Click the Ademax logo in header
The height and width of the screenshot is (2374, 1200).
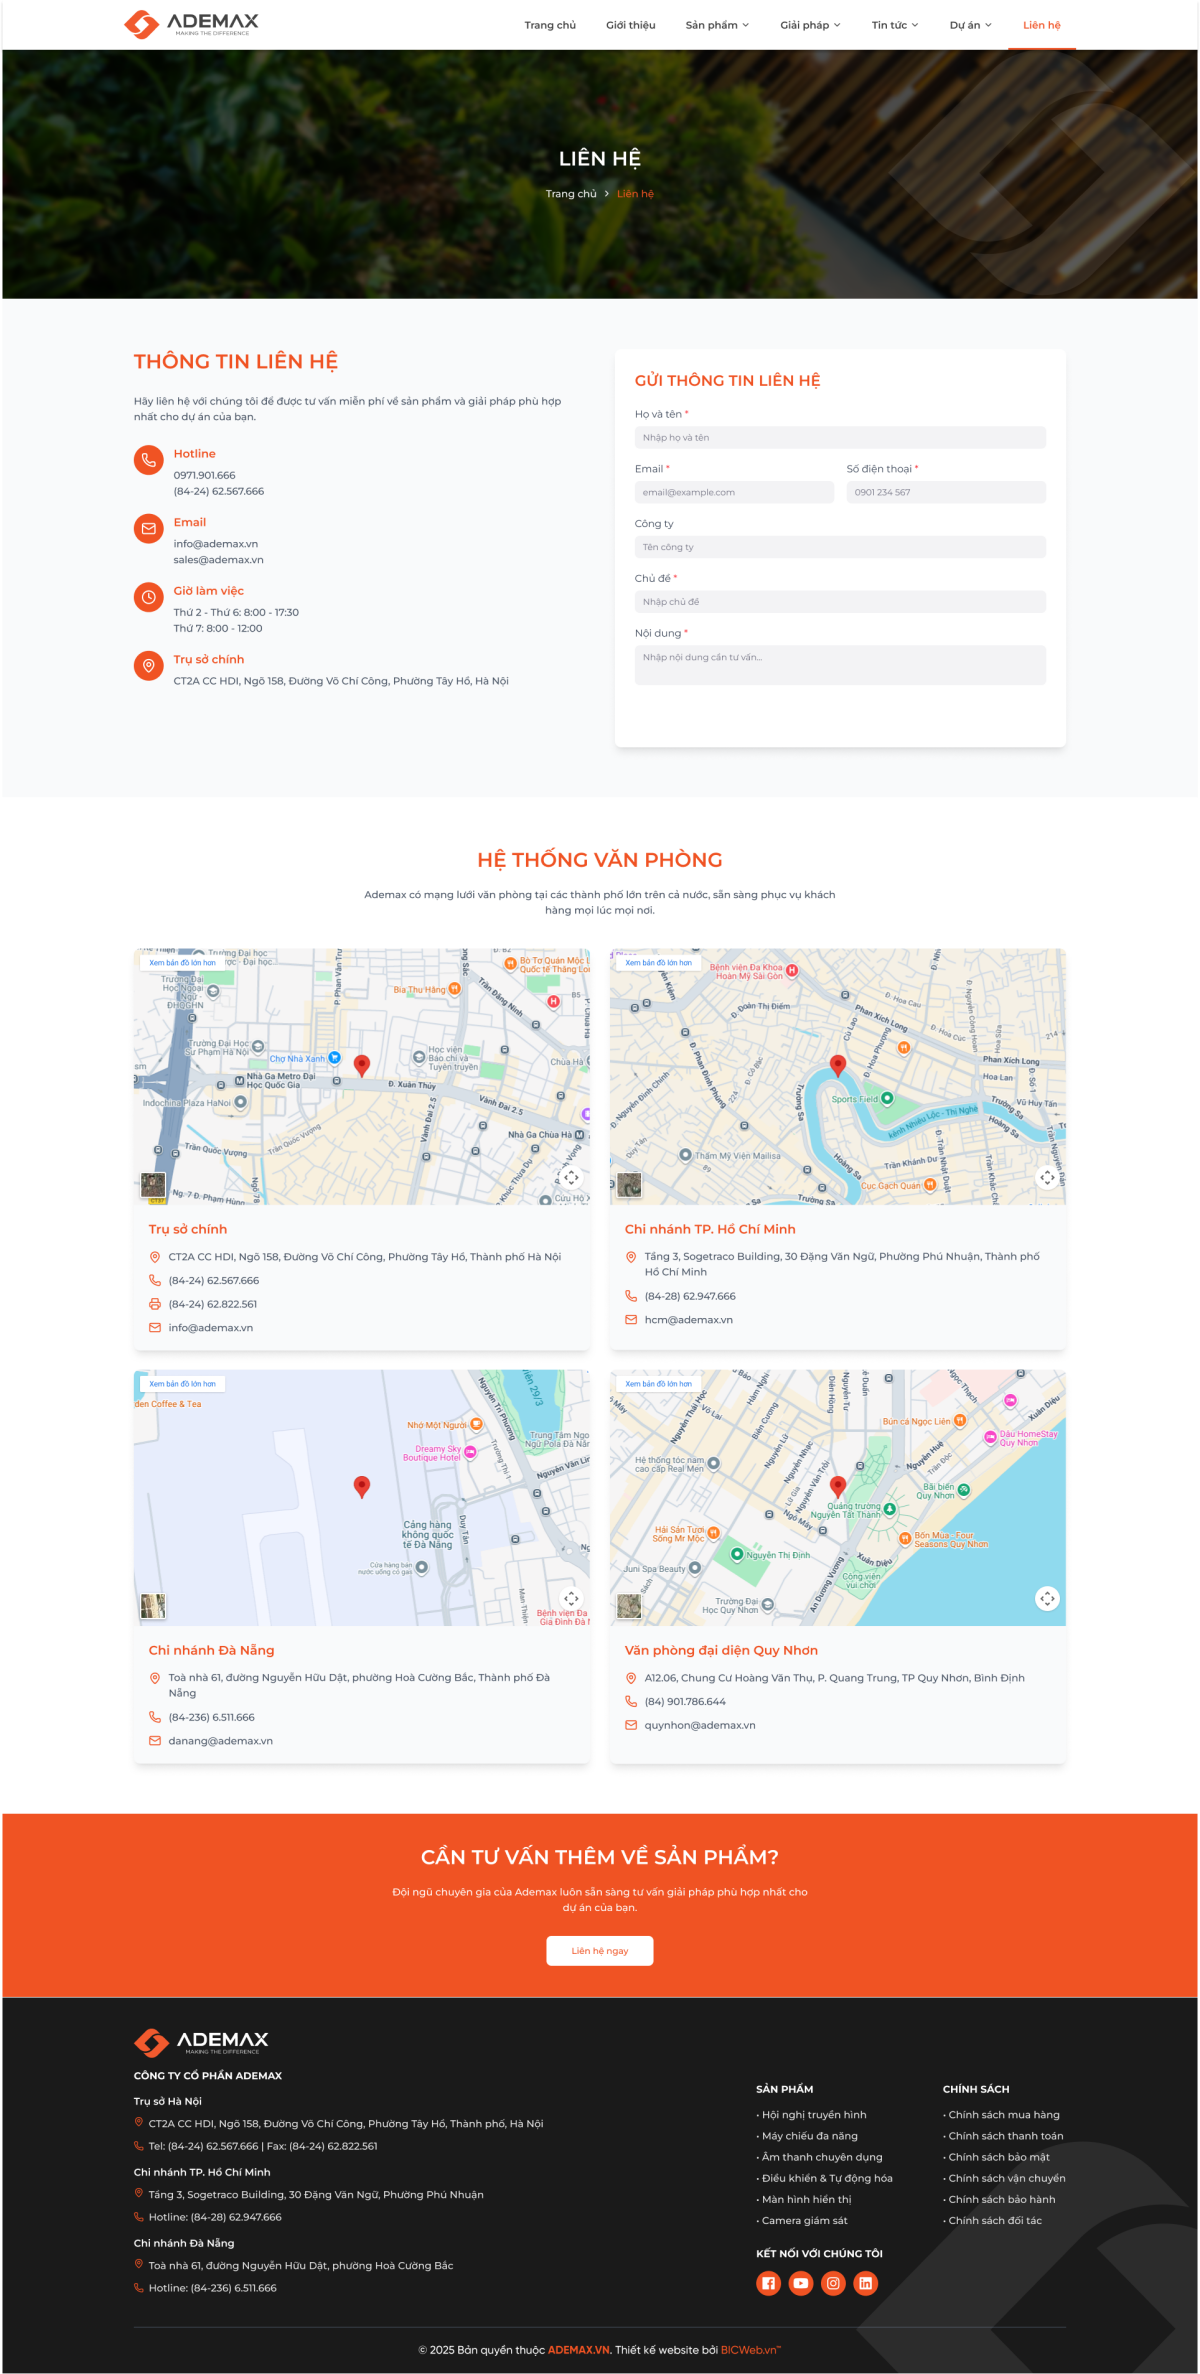191,24
